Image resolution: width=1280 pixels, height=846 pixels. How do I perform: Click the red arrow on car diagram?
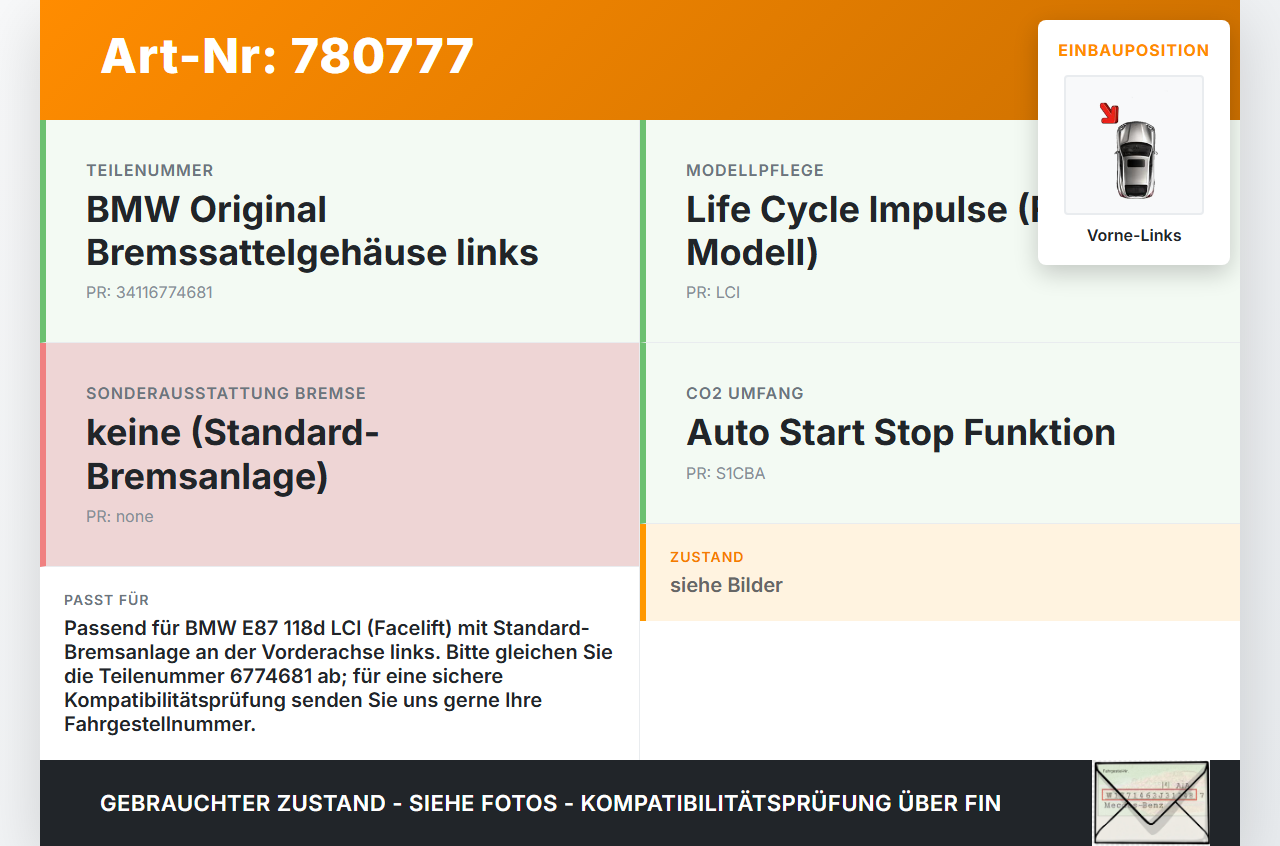pyautogui.click(x=1109, y=112)
